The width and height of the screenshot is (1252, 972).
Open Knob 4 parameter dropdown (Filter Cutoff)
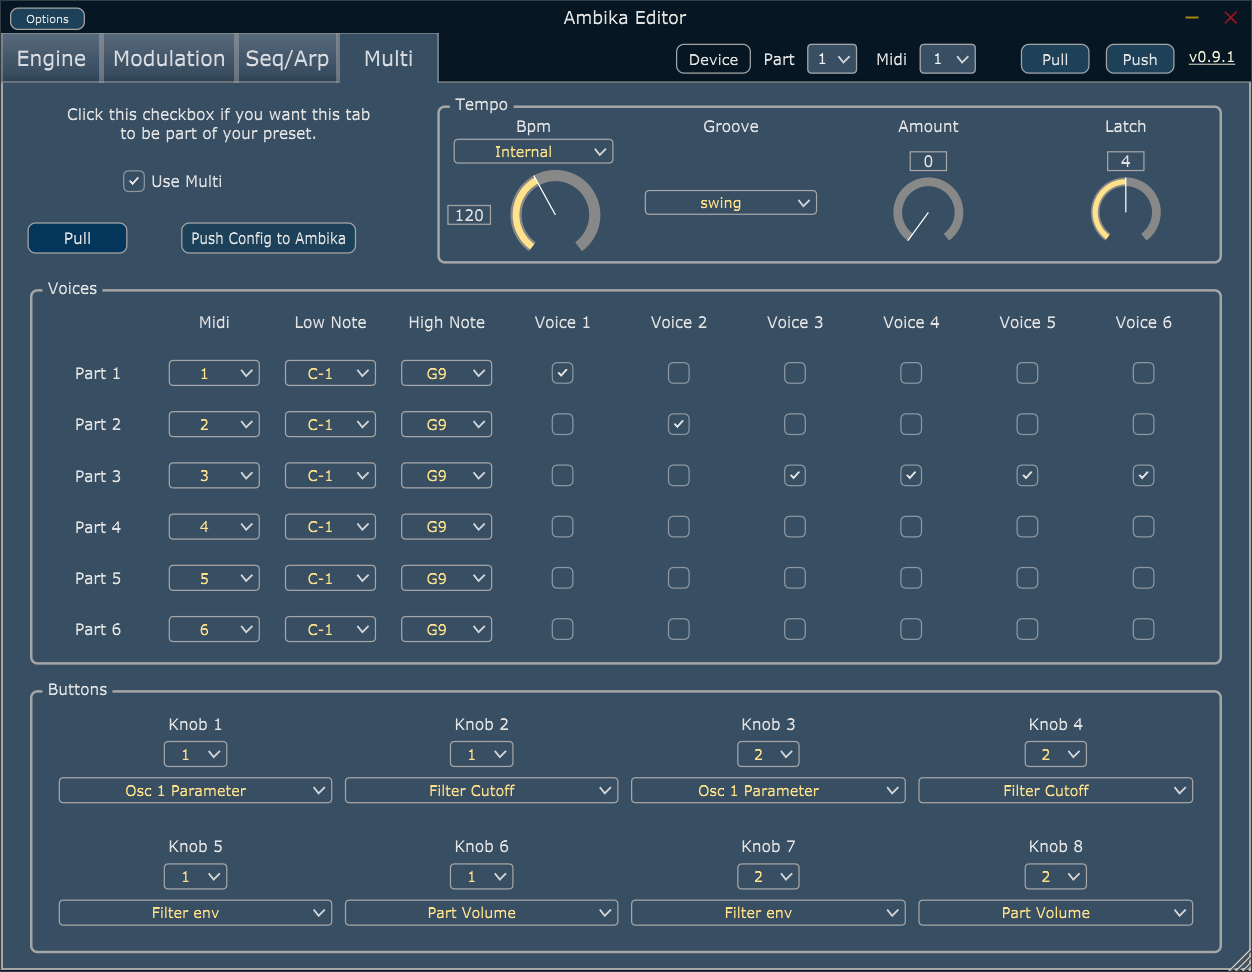click(1056, 791)
